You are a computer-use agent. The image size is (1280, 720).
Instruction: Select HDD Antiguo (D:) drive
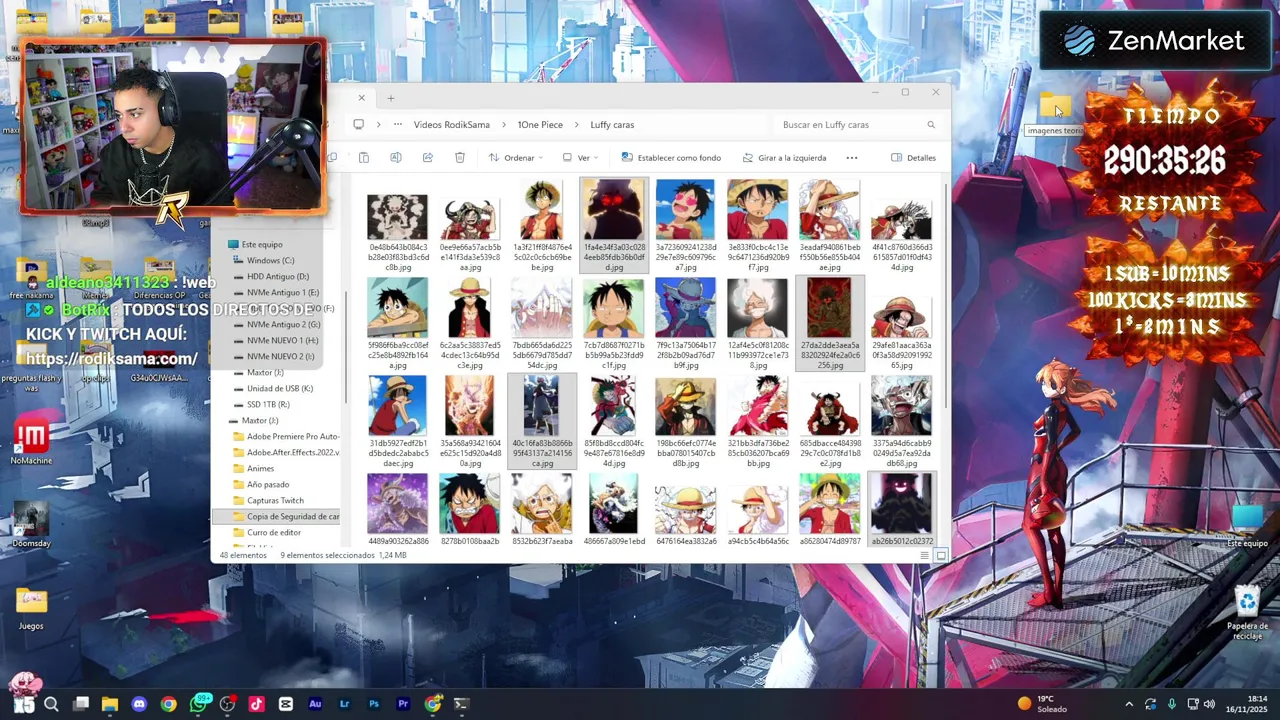pos(278,276)
